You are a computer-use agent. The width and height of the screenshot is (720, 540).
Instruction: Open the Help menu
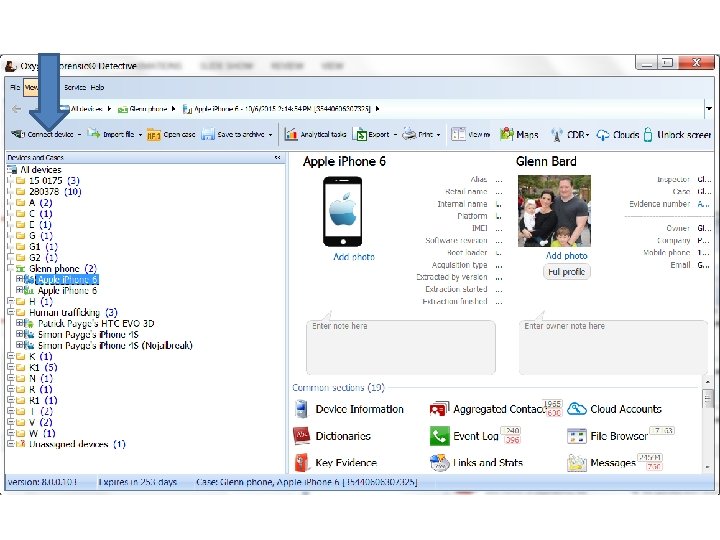click(97, 87)
